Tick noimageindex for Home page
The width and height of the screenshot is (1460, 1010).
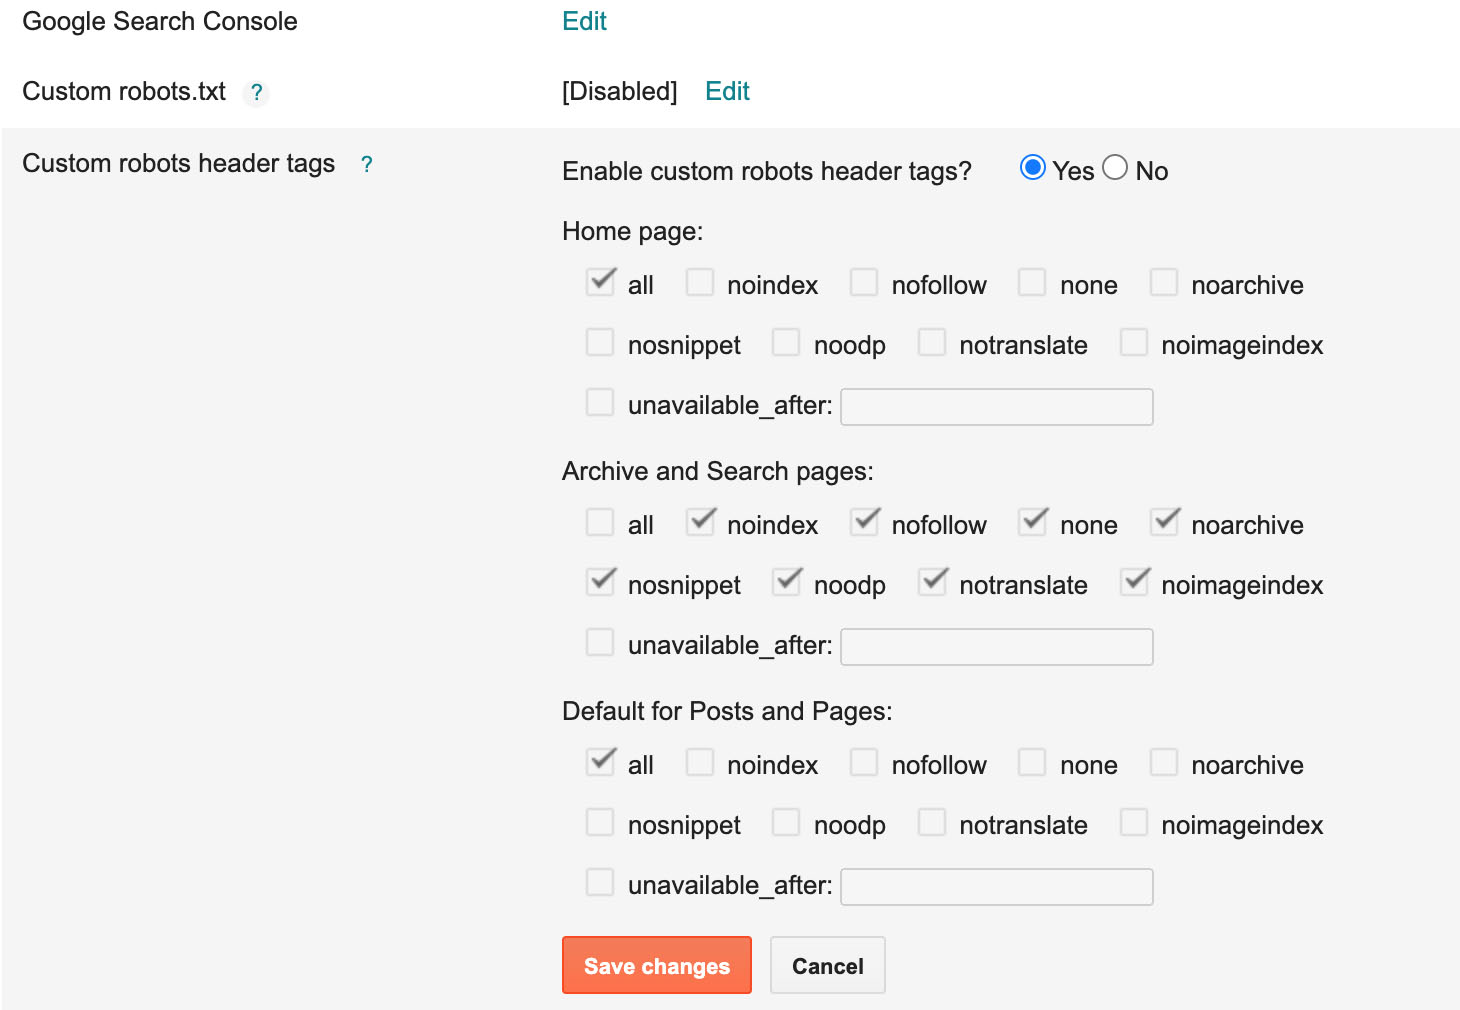[x=1134, y=343]
